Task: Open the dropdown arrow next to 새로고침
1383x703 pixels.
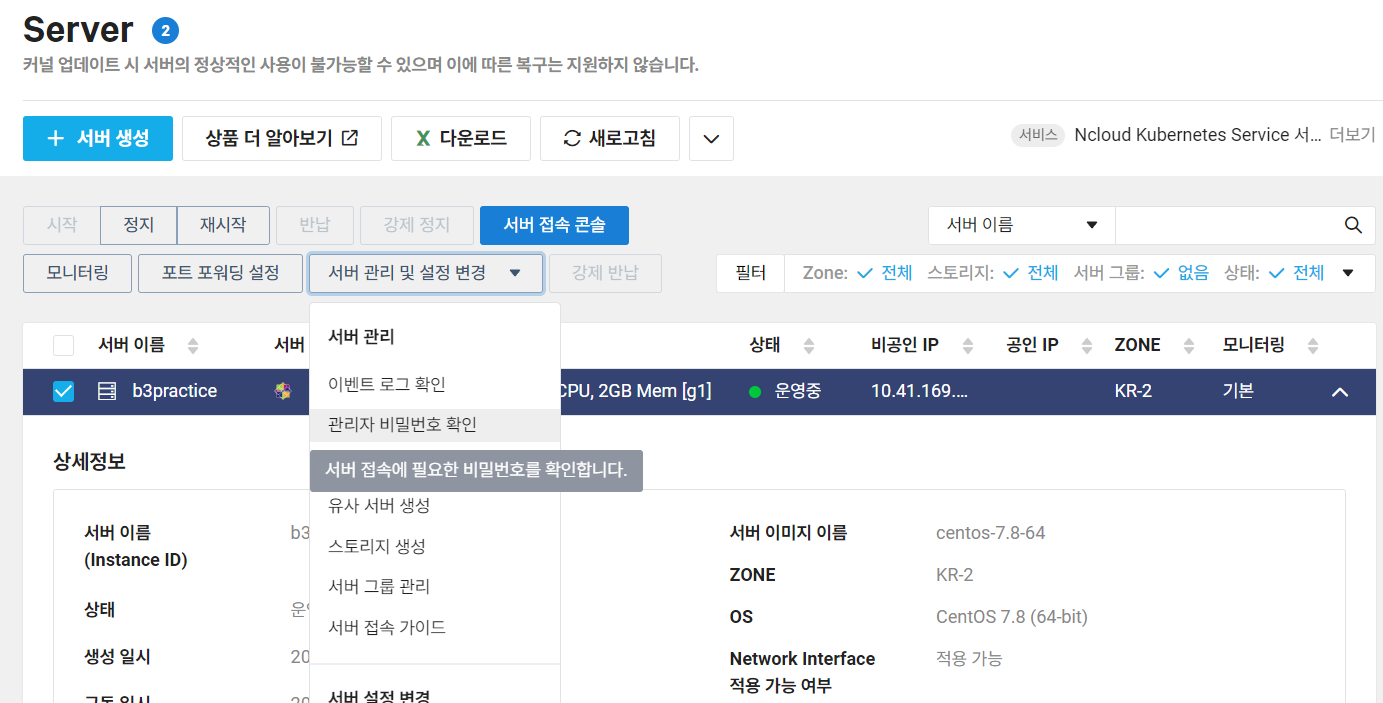Action: (x=710, y=138)
